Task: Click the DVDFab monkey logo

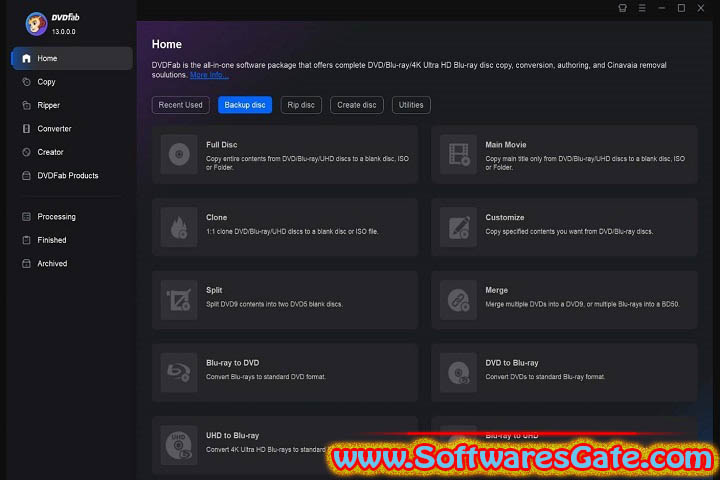Action: [x=36, y=23]
